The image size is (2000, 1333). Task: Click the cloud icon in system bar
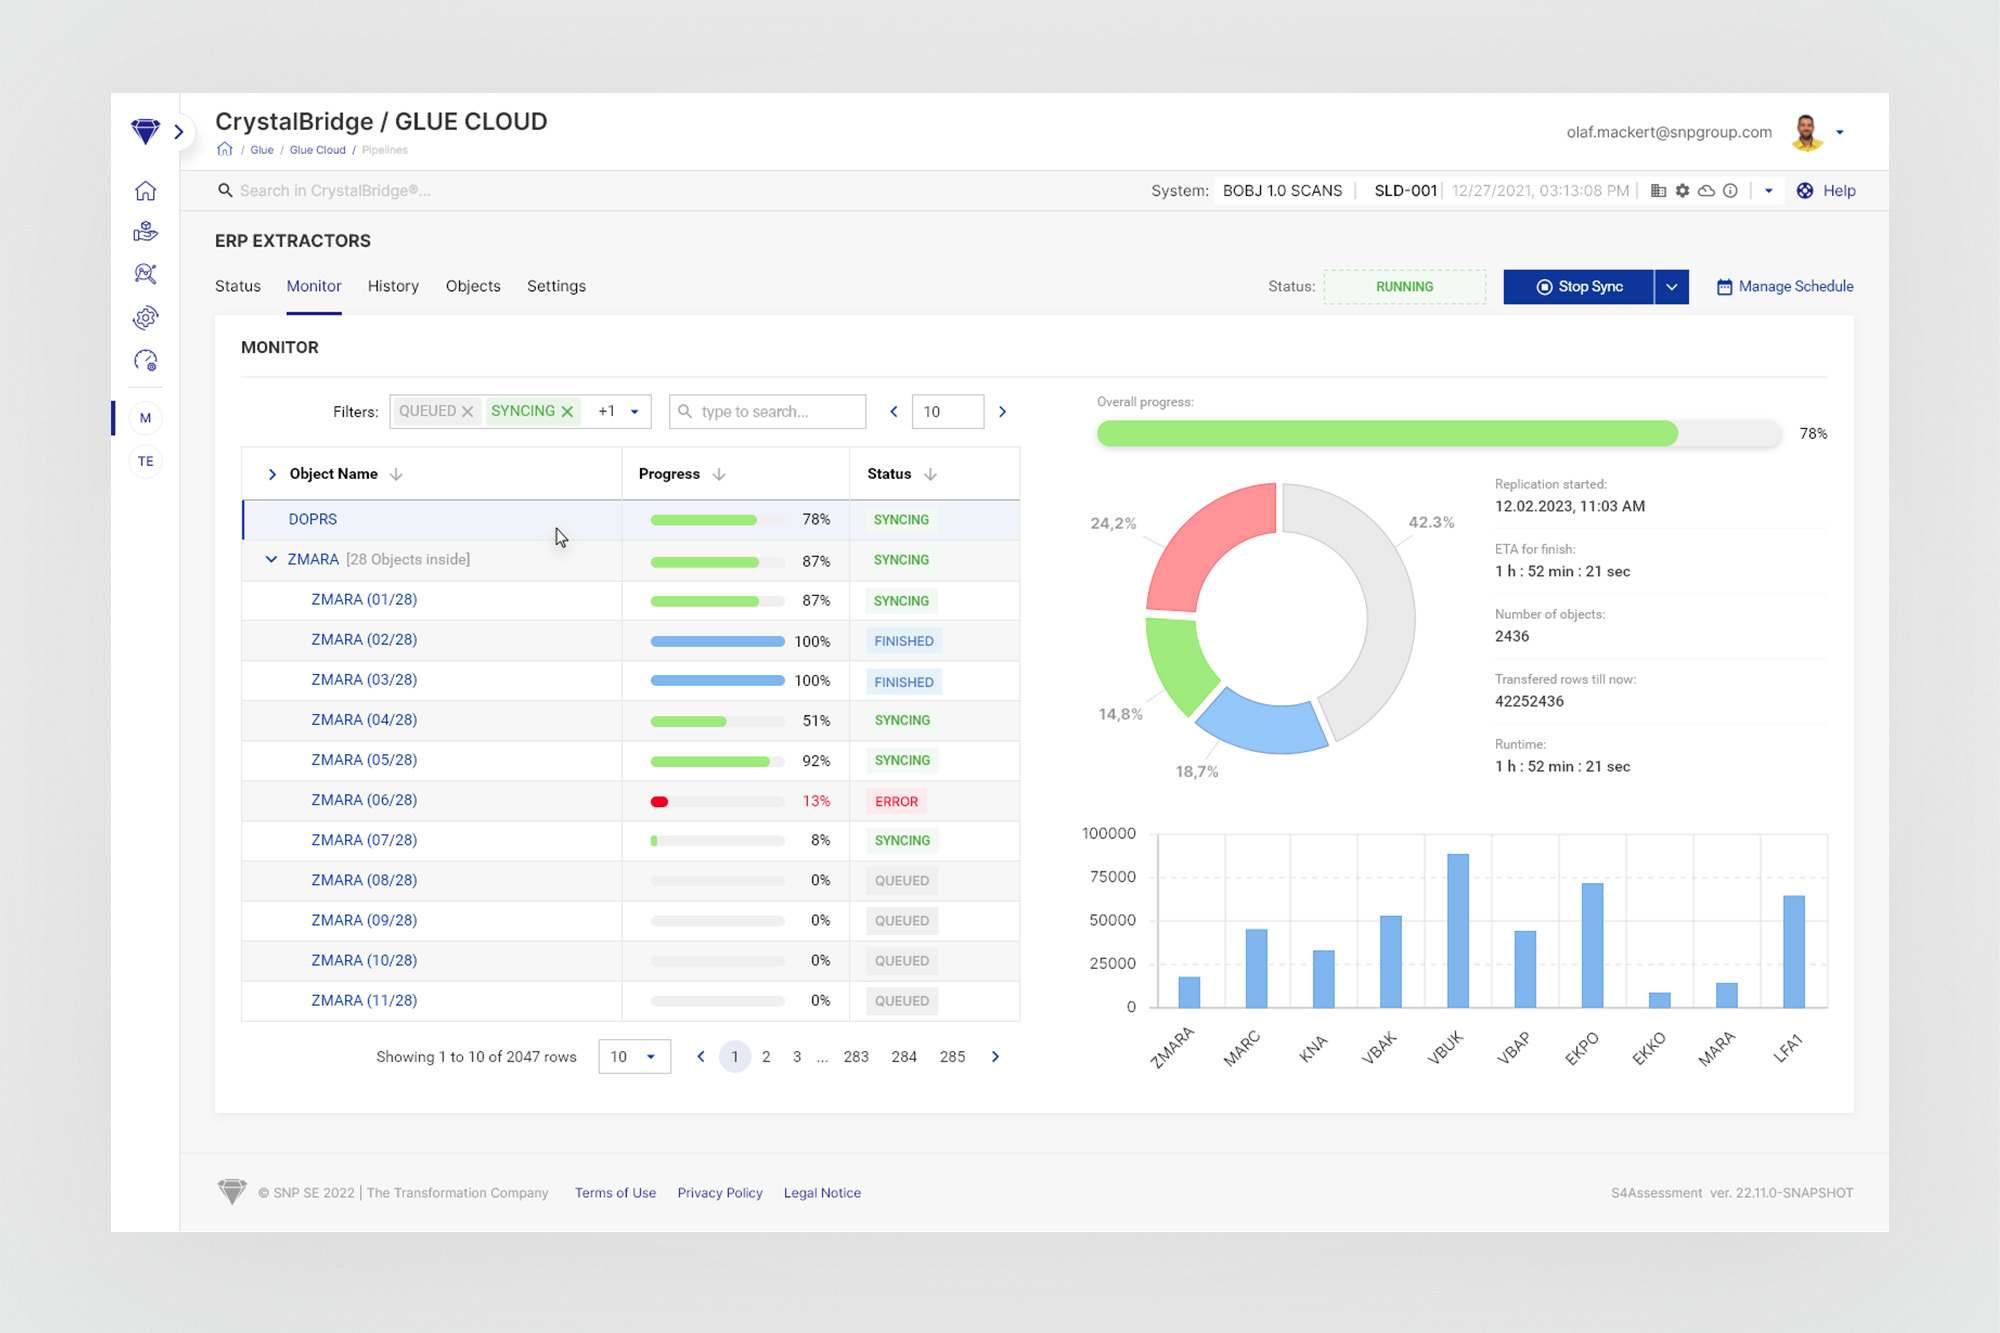1706,191
